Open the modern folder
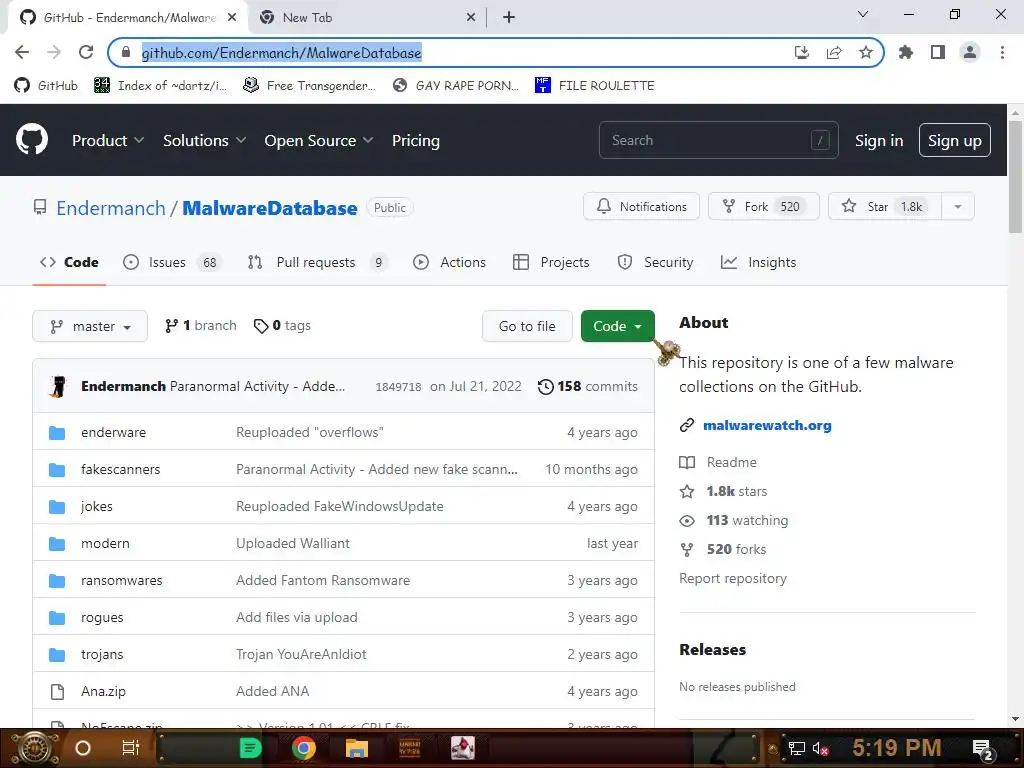This screenshot has height=768, width=1024. coord(105,543)
